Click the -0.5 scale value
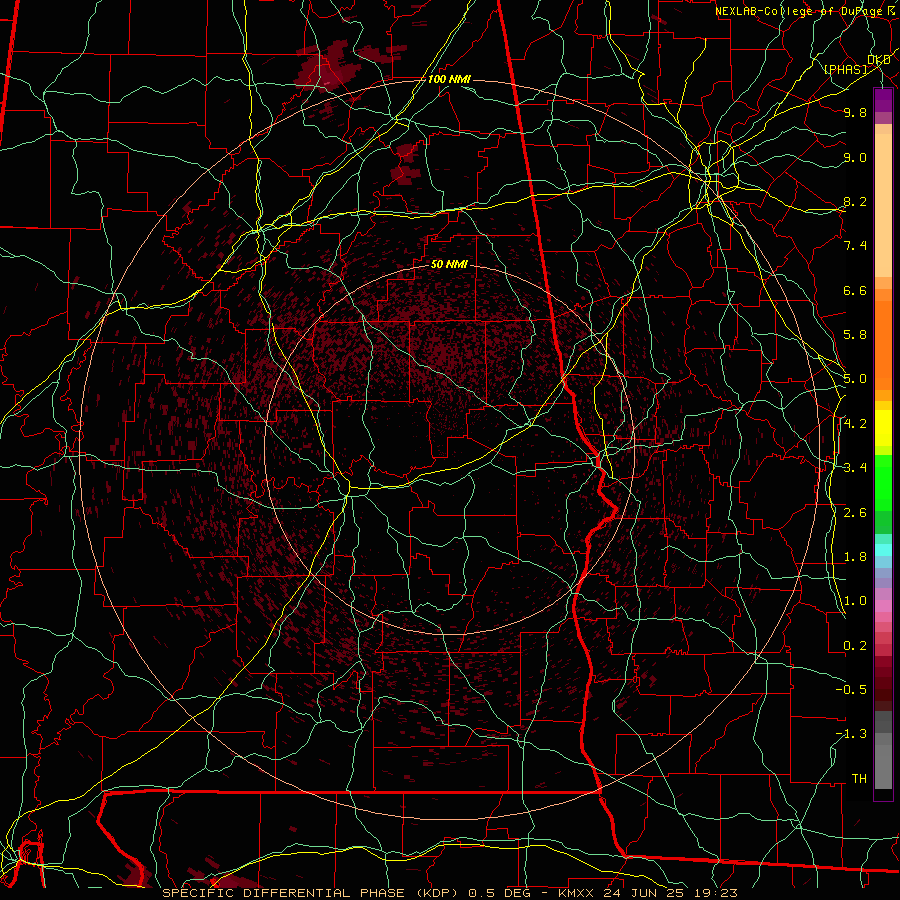 (x=851, y=690)
